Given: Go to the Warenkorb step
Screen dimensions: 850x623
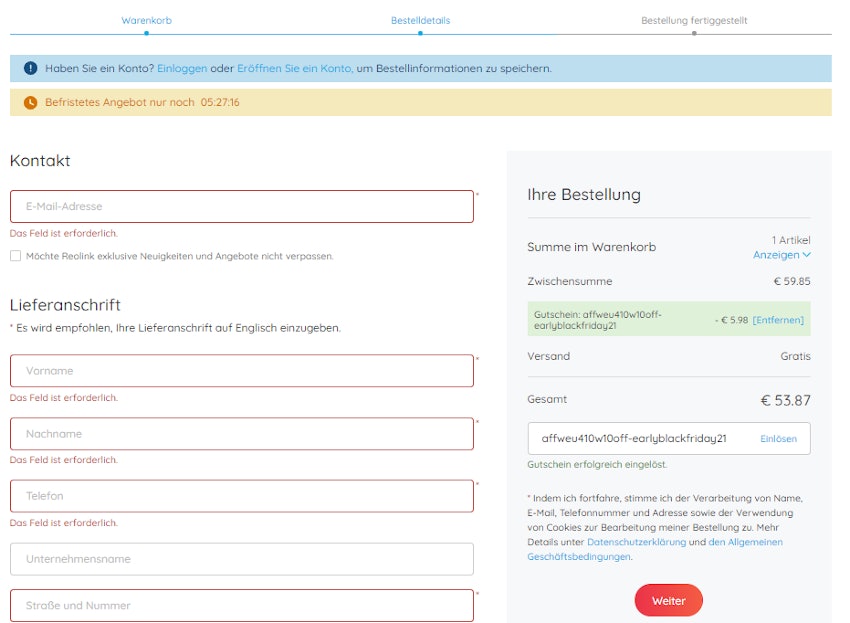Looking at the screenshot, I should click(x=146, y=20).
